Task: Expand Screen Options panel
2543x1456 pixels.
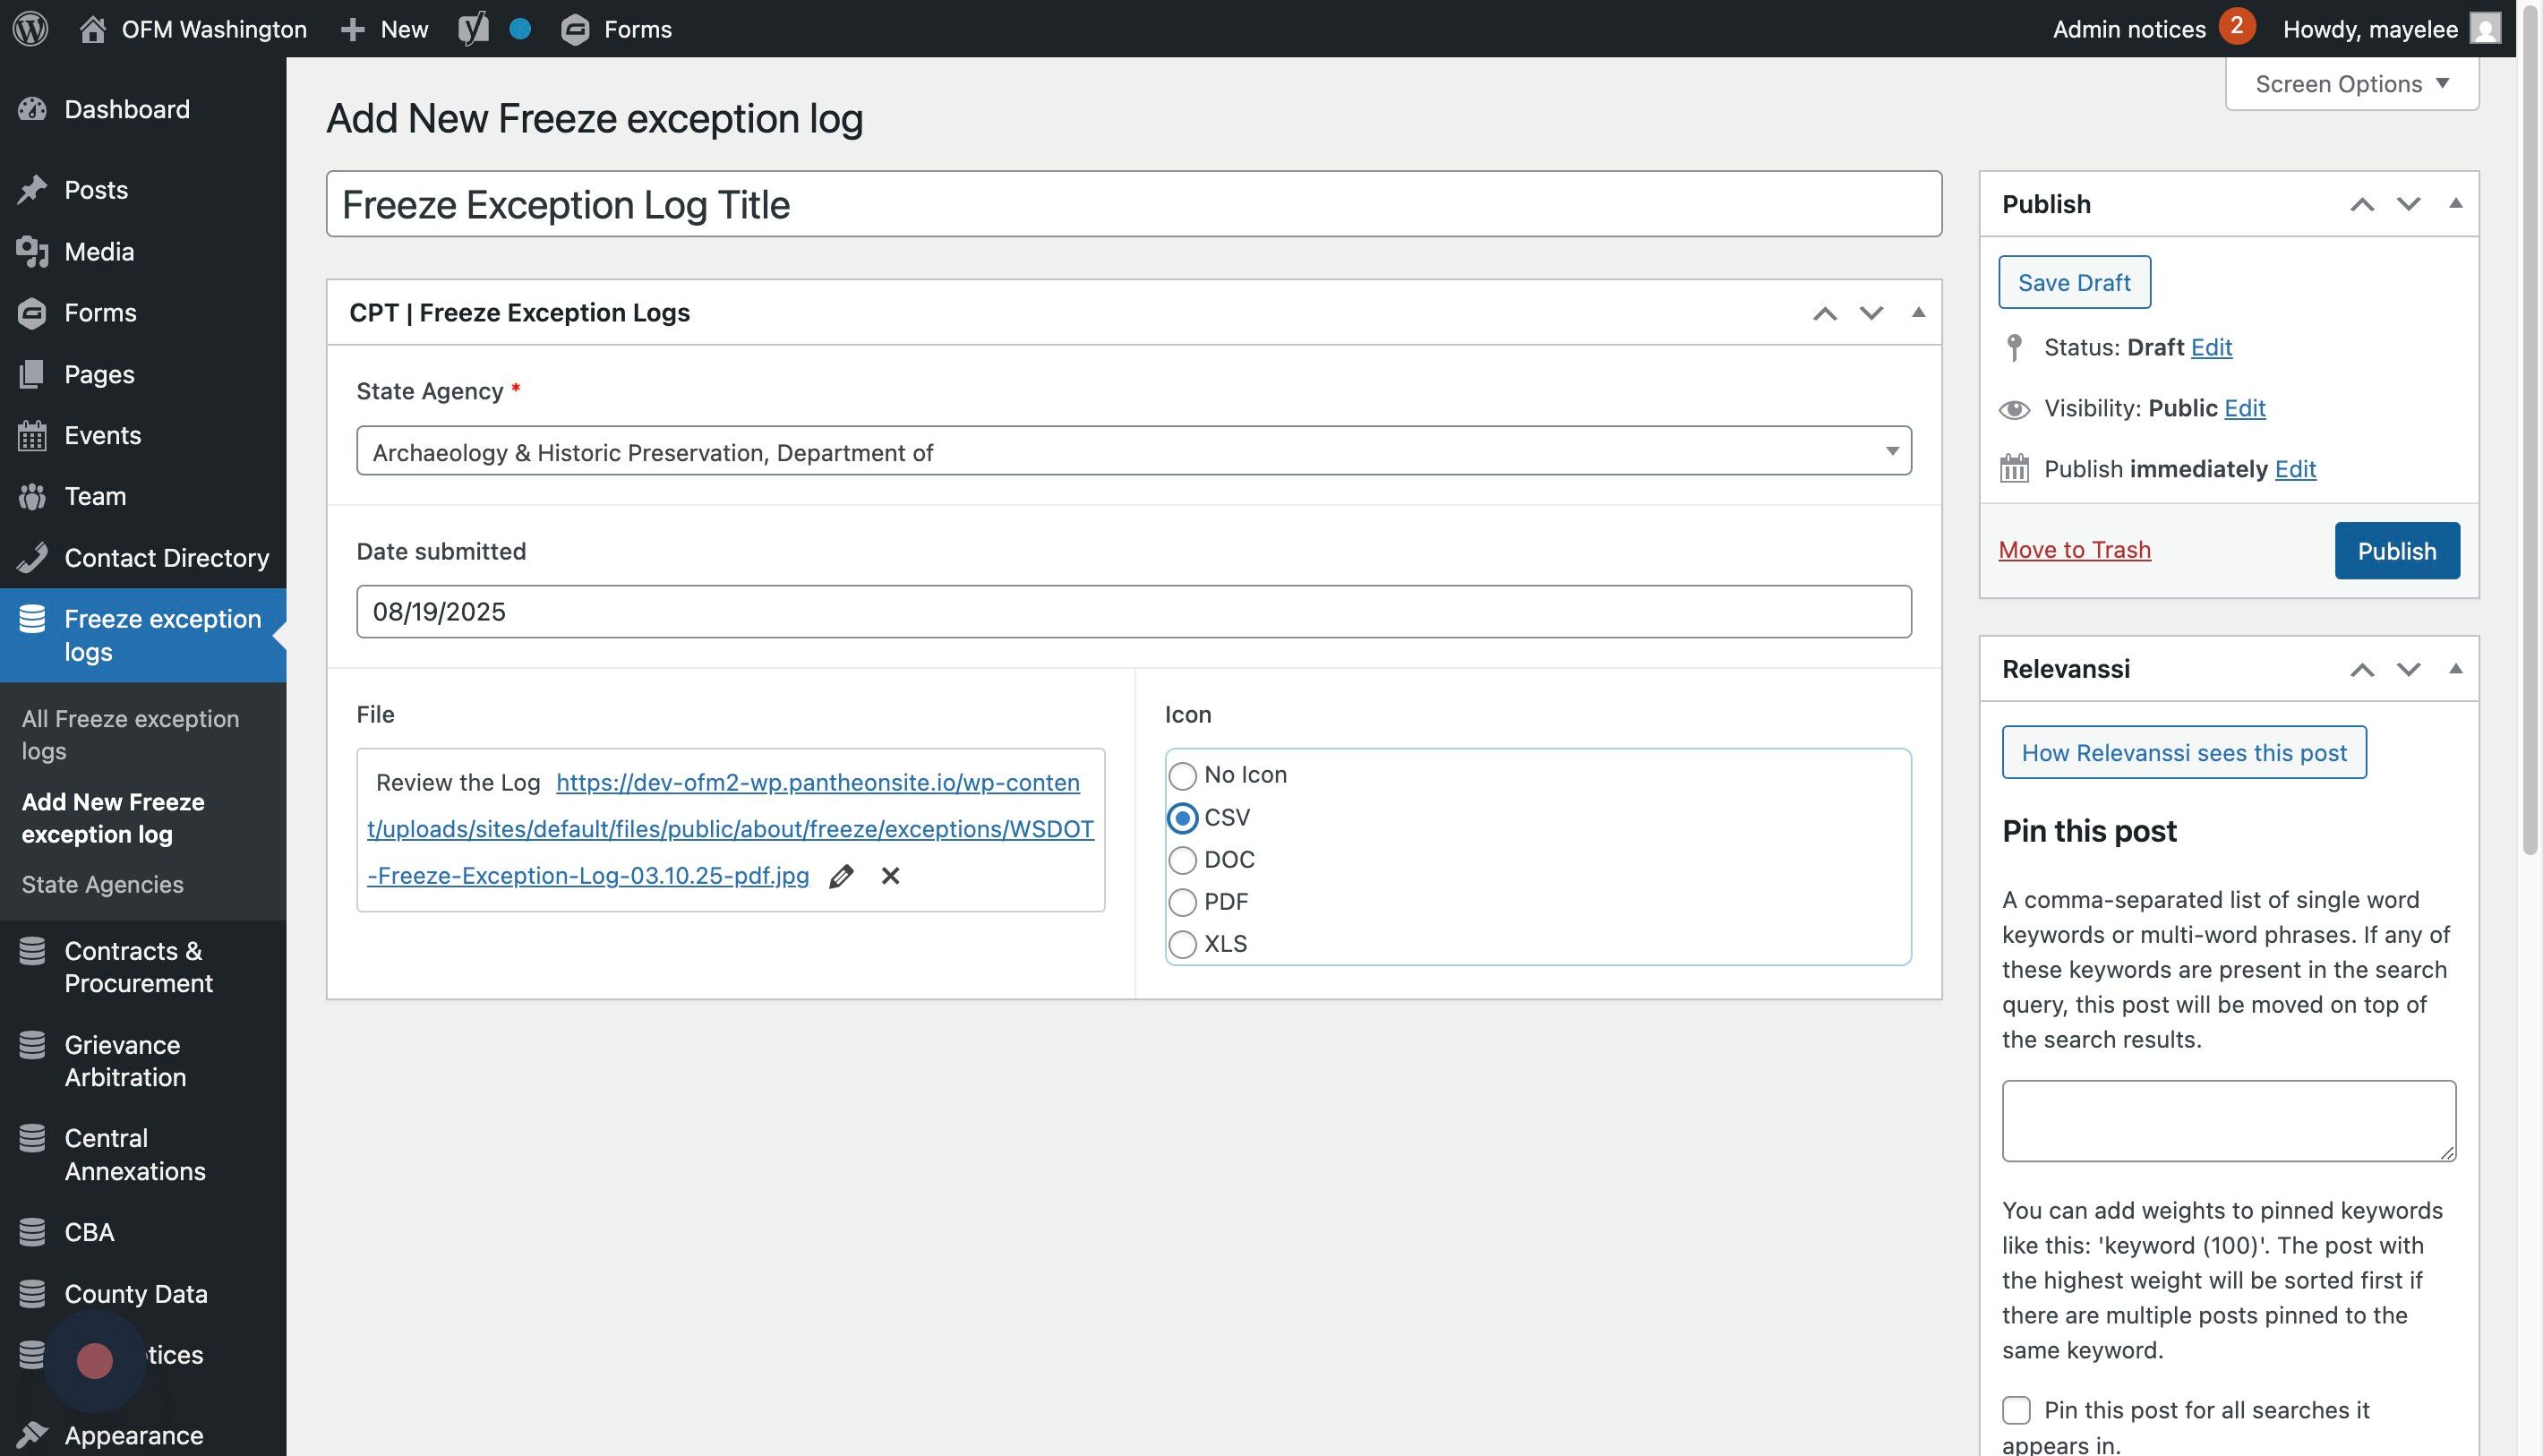Action: pyautogui.click(x=2351, y=84)
